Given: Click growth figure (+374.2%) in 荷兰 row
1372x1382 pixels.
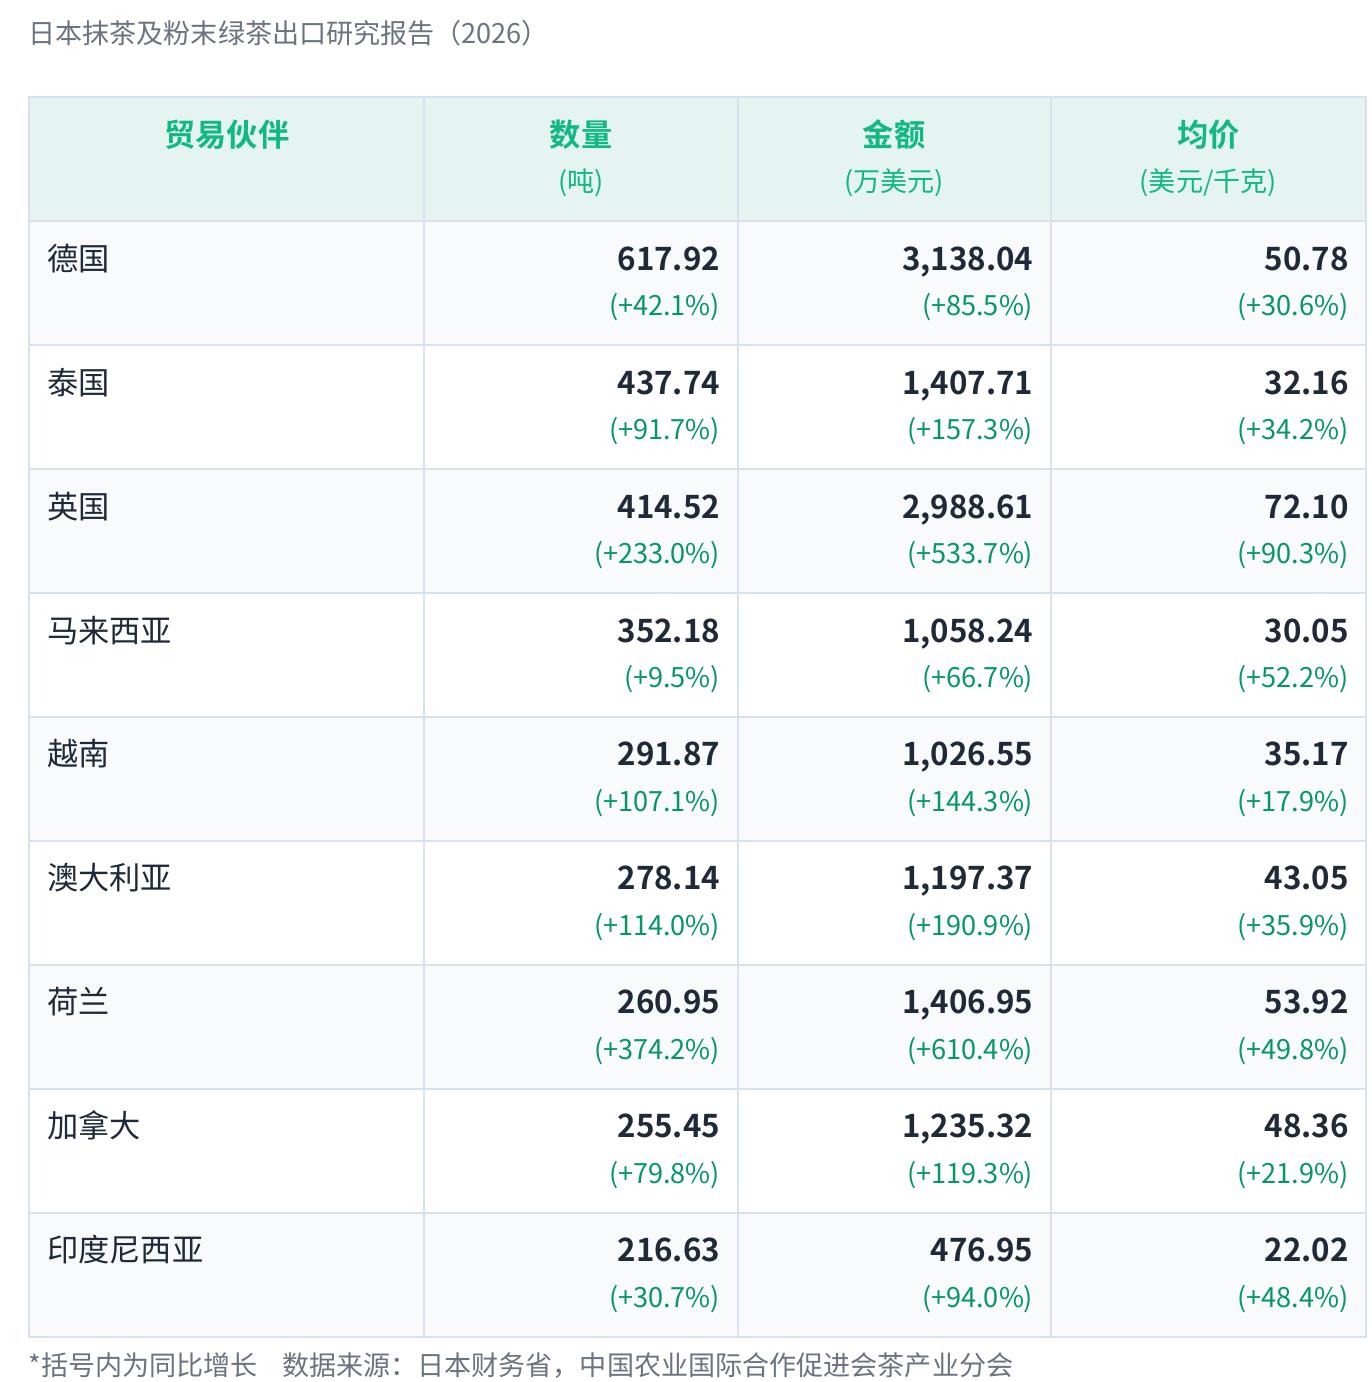Looking at the screenshot, I should (x=657, y=1049).
